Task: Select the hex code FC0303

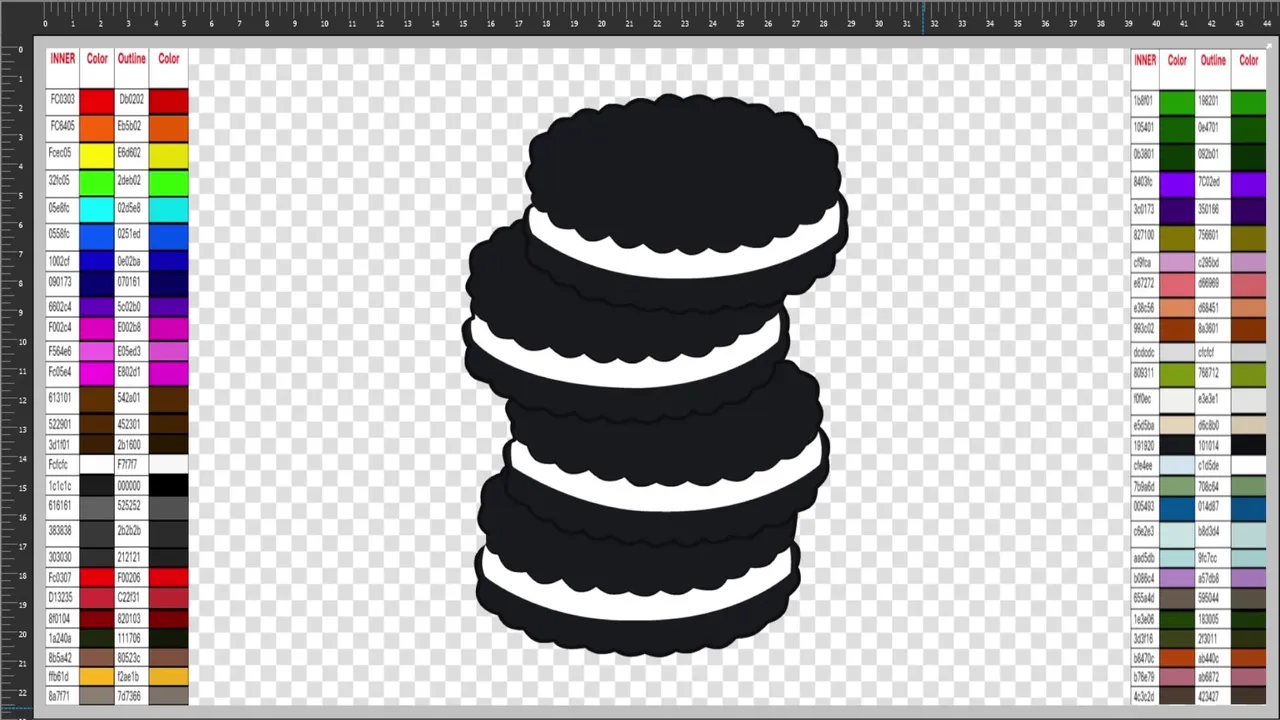Action: (x=63, y=100)
